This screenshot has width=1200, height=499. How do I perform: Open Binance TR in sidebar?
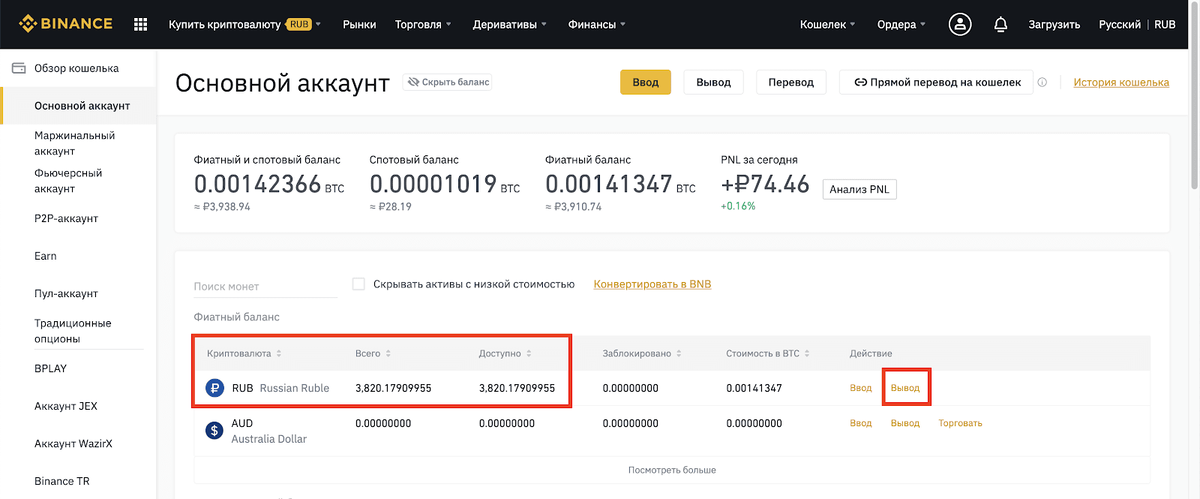(62, 481)
